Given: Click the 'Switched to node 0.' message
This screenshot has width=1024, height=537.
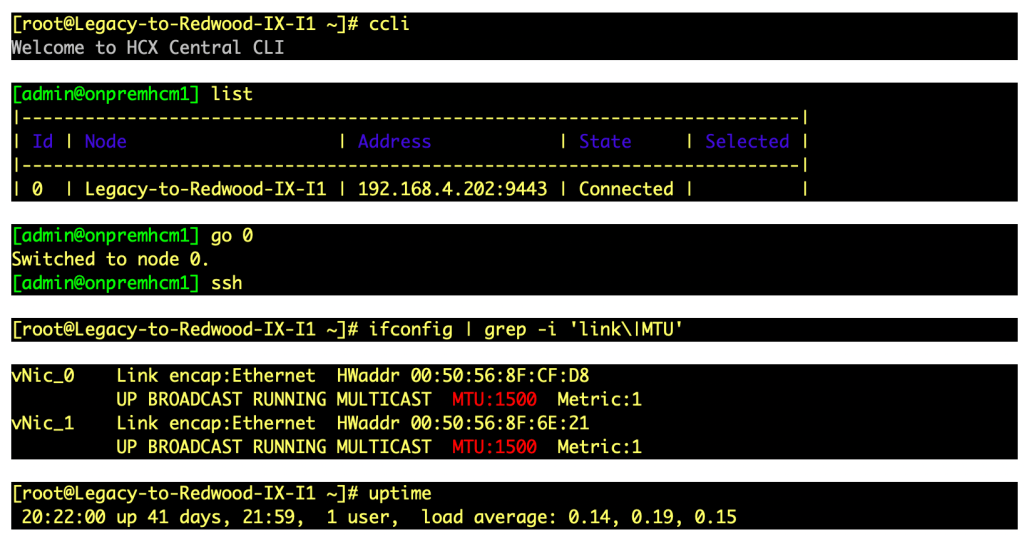Looking at the screenshot, I should tap(111, 259).
